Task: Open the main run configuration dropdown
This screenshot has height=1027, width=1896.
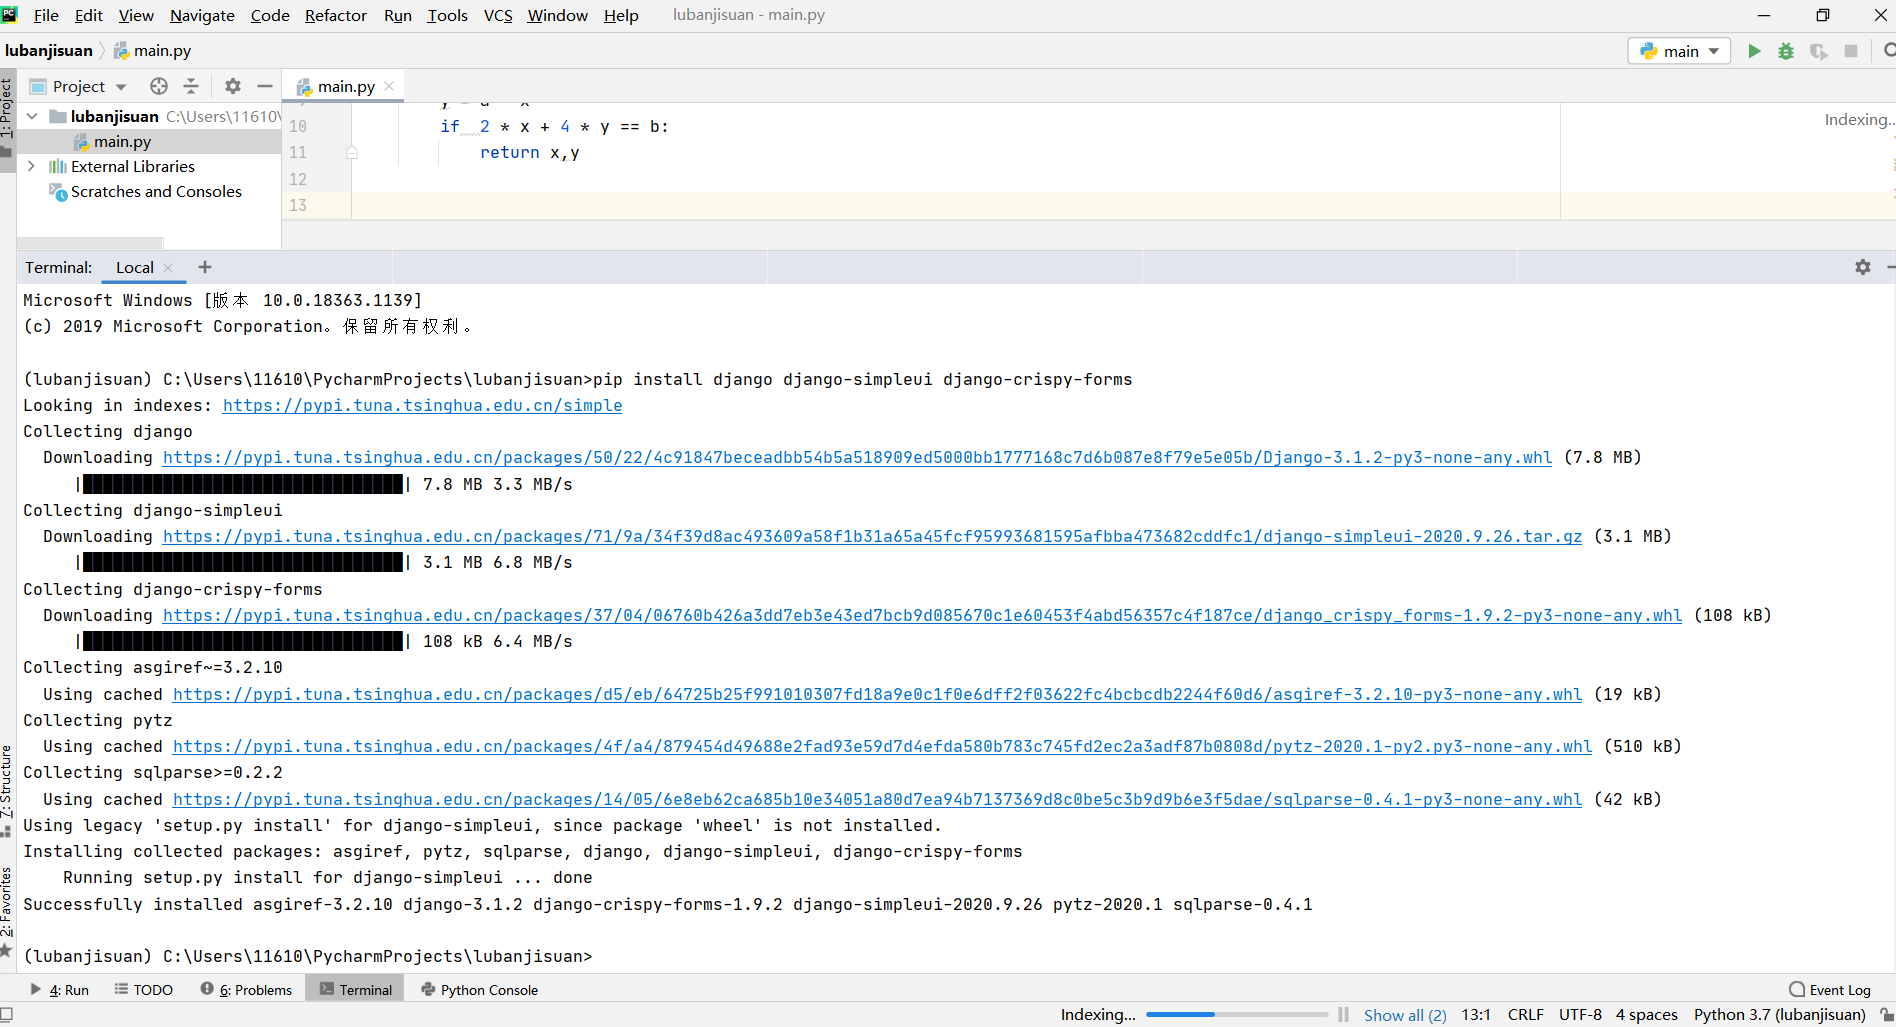Action: coord(1680,51)
